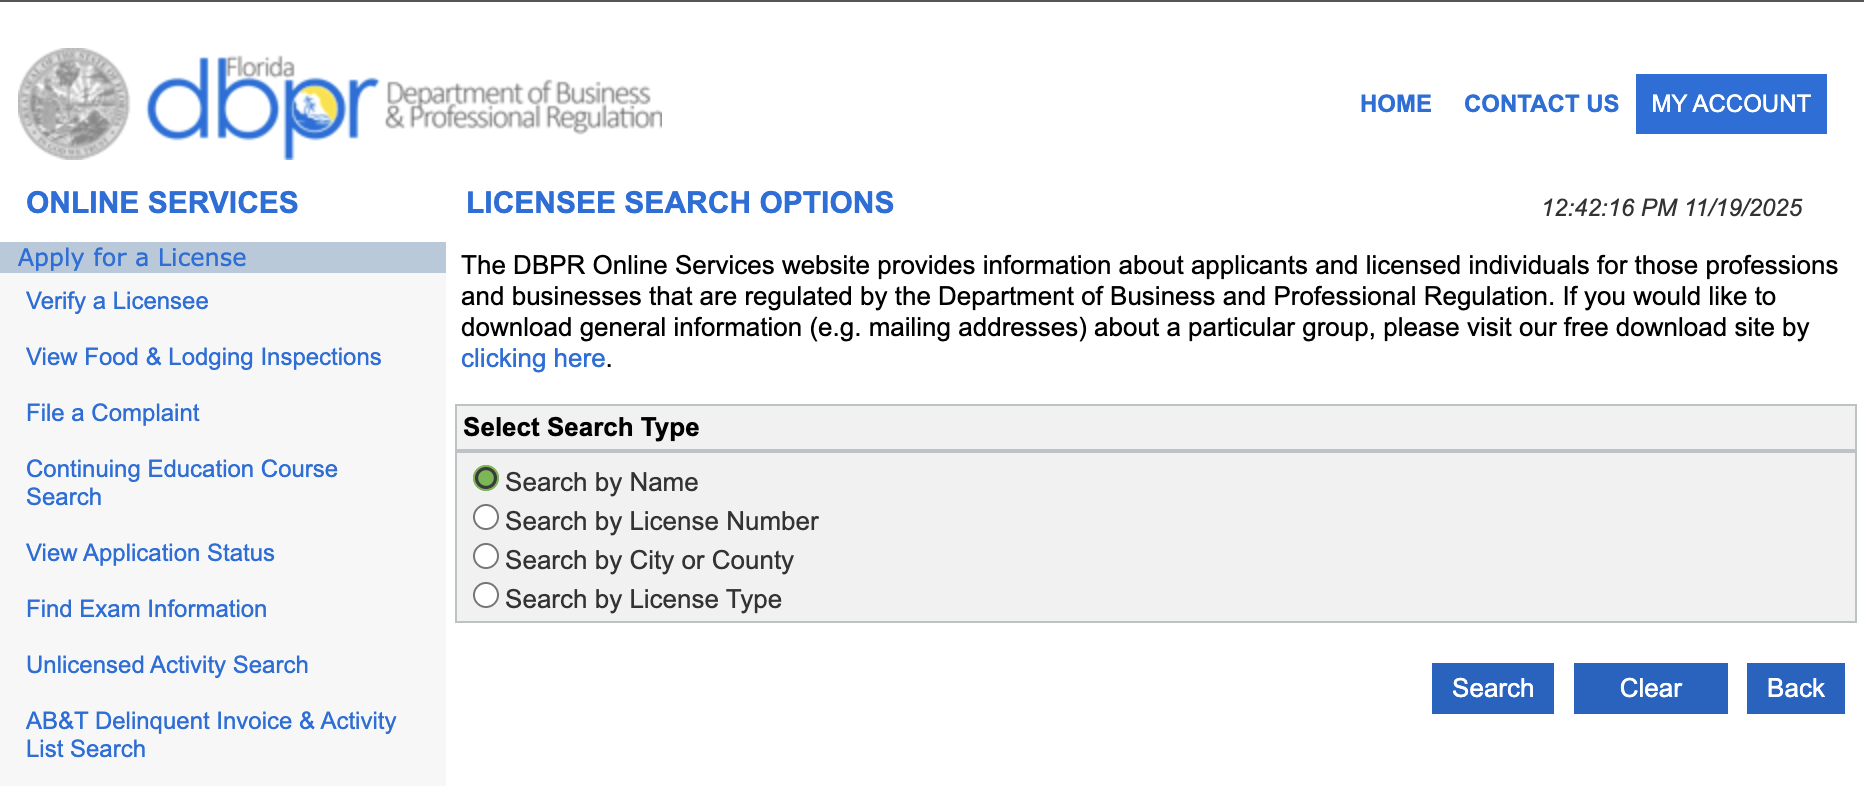
Task: Select the Search by Name option
Action: [486, 479]
